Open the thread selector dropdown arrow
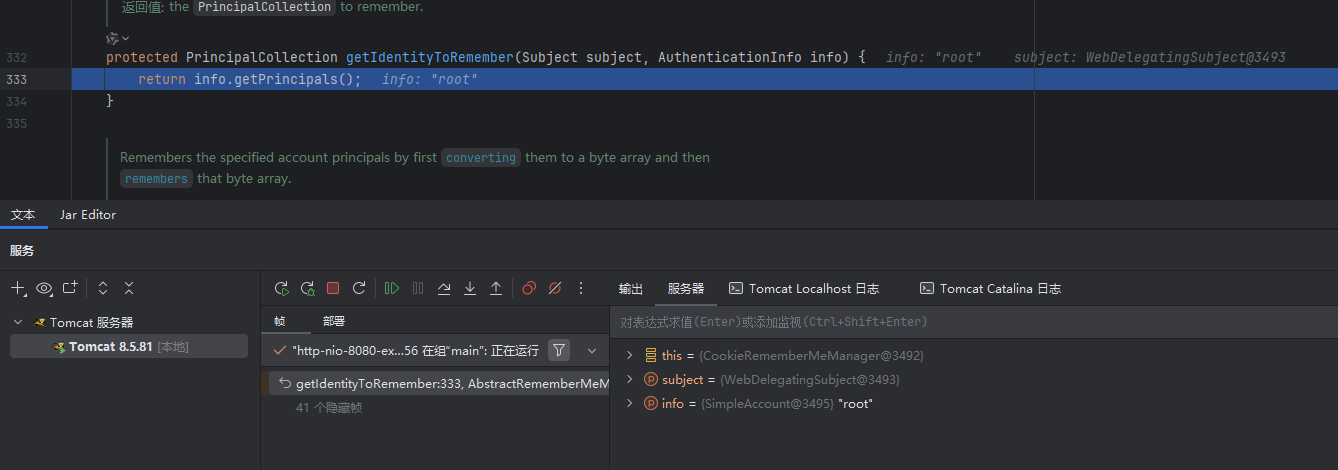 point(591,350)
